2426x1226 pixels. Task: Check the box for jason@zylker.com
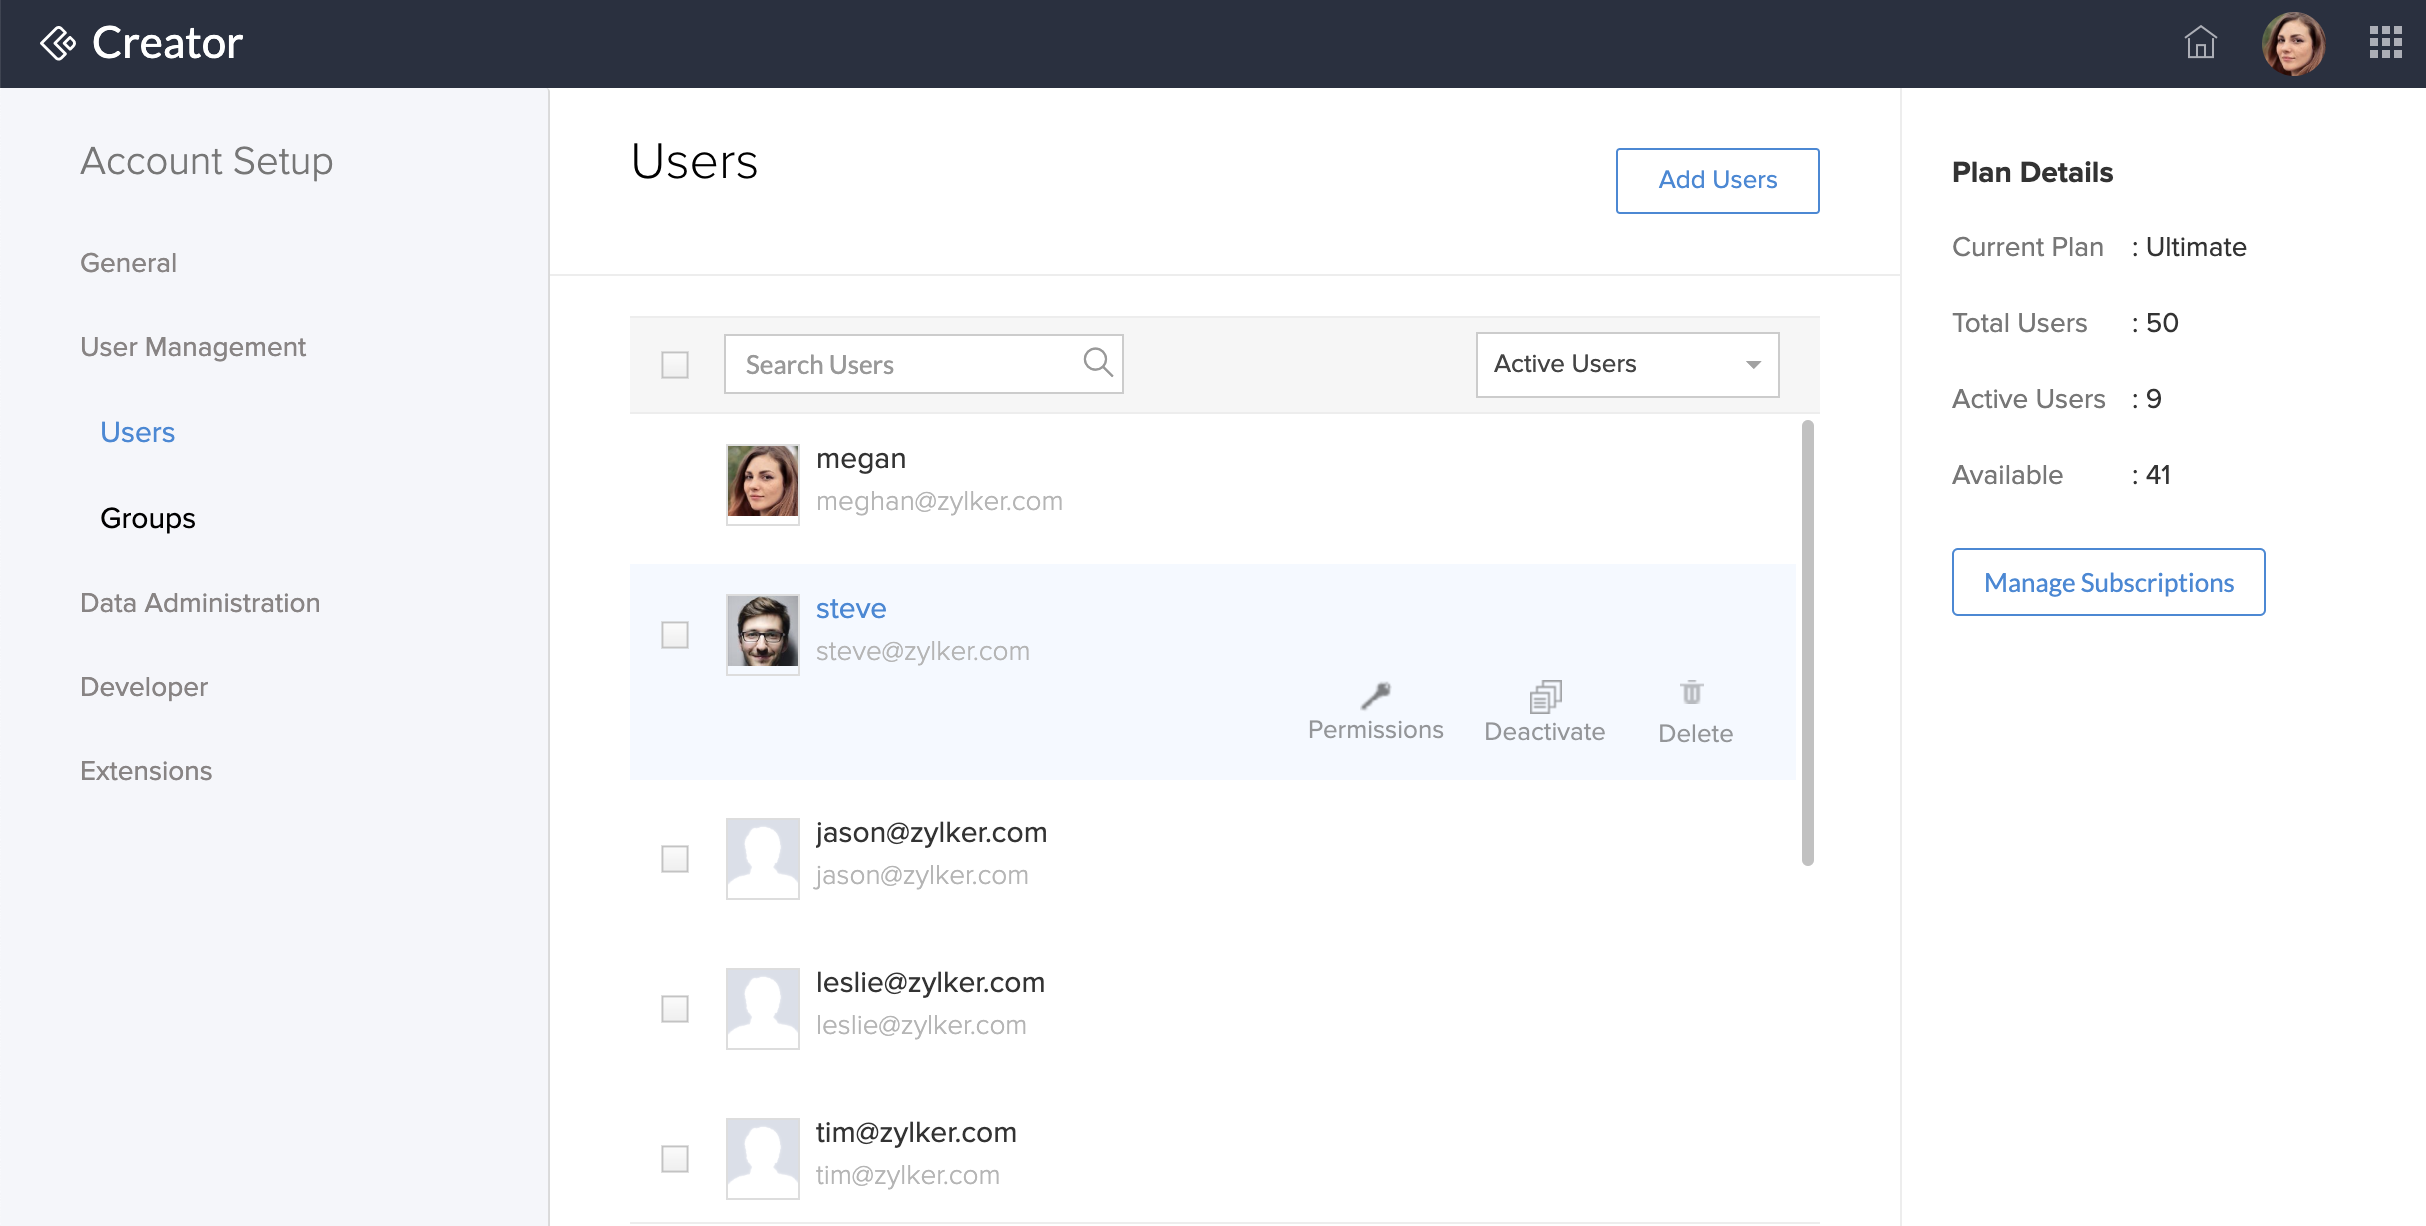675,859
